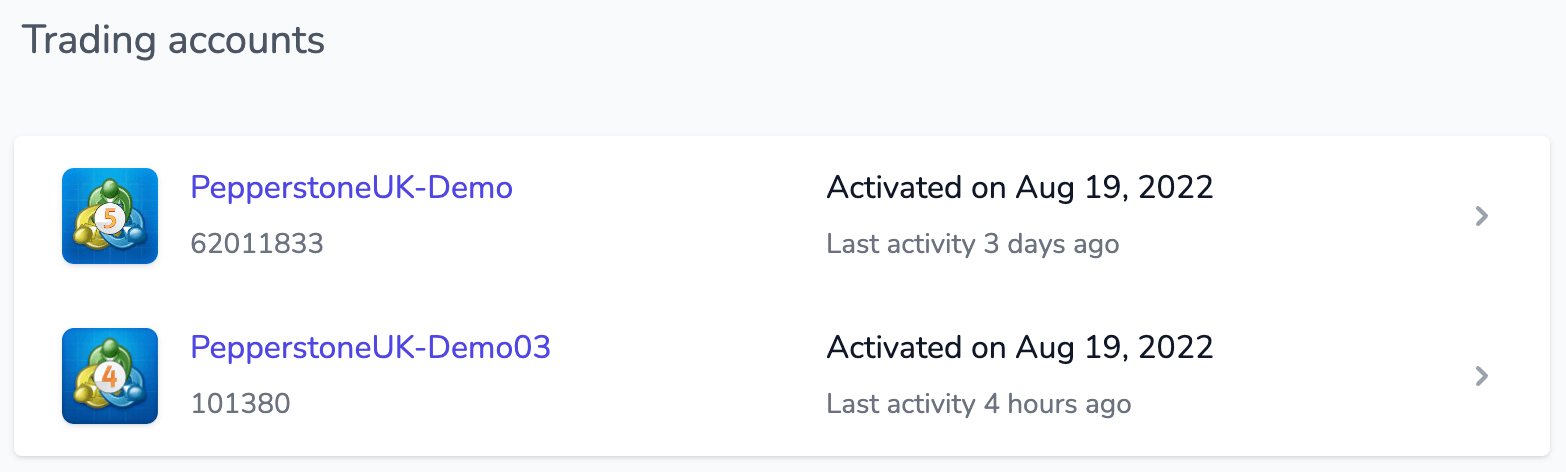Click the orange 4 badge on icon
This screenshot has height=472, width=1566.
click(109, 378)
